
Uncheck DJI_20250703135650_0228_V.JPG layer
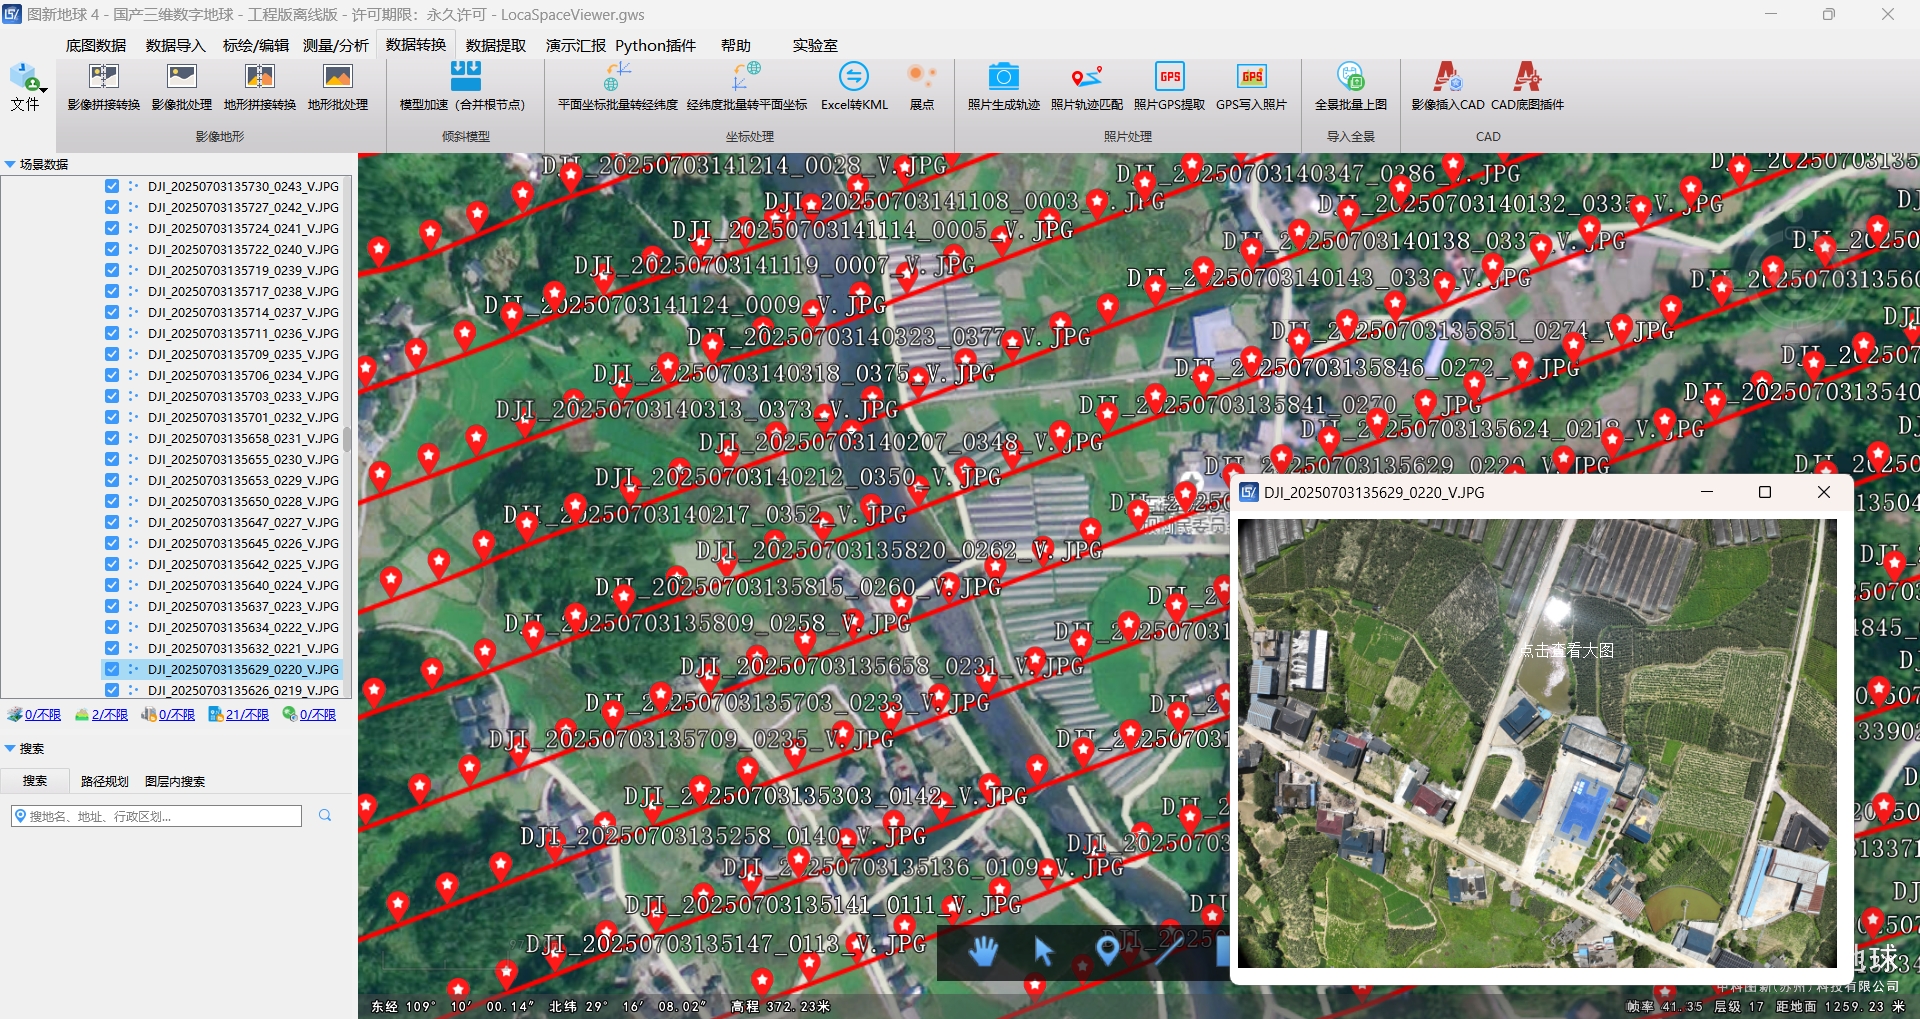coord(112,501)
